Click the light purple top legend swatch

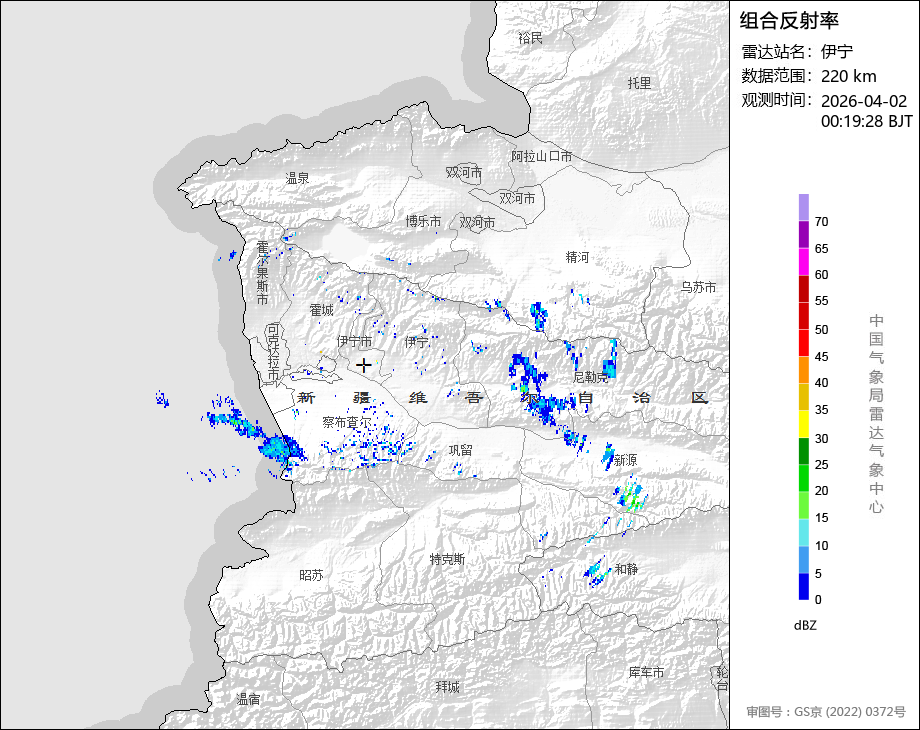pos(803,208)
